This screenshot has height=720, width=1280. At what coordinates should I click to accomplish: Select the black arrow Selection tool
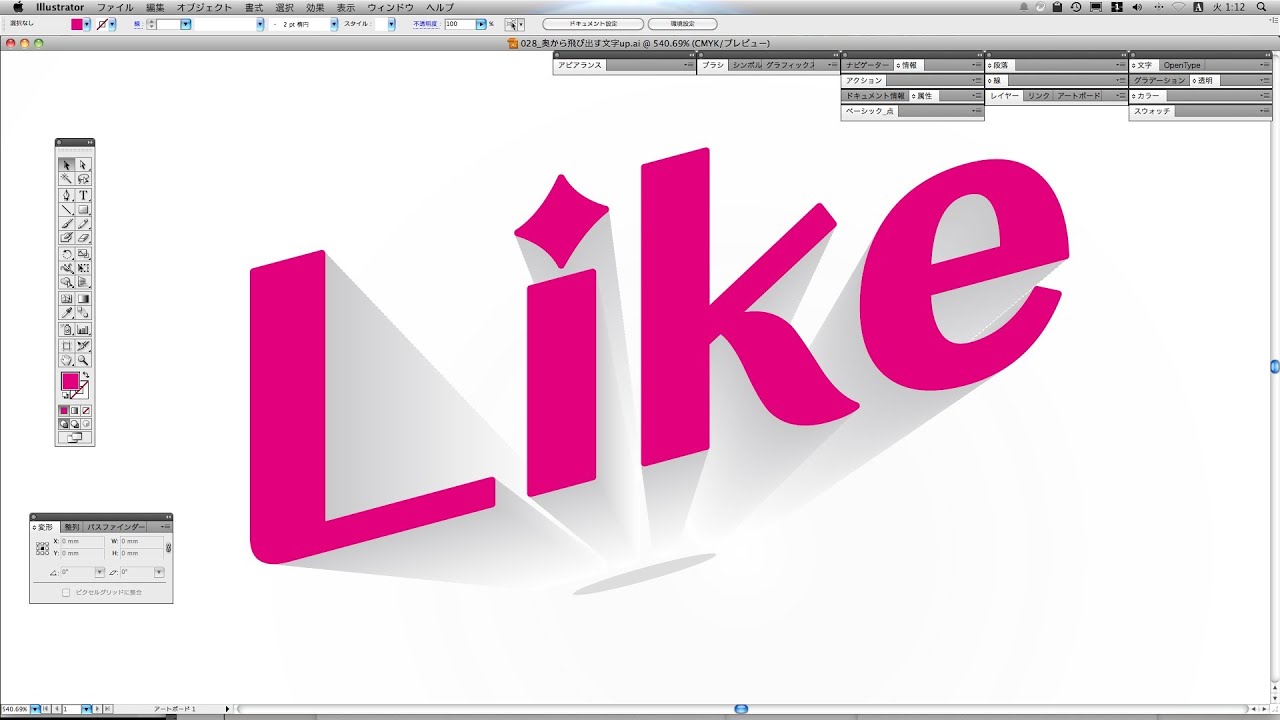(66, 165)
